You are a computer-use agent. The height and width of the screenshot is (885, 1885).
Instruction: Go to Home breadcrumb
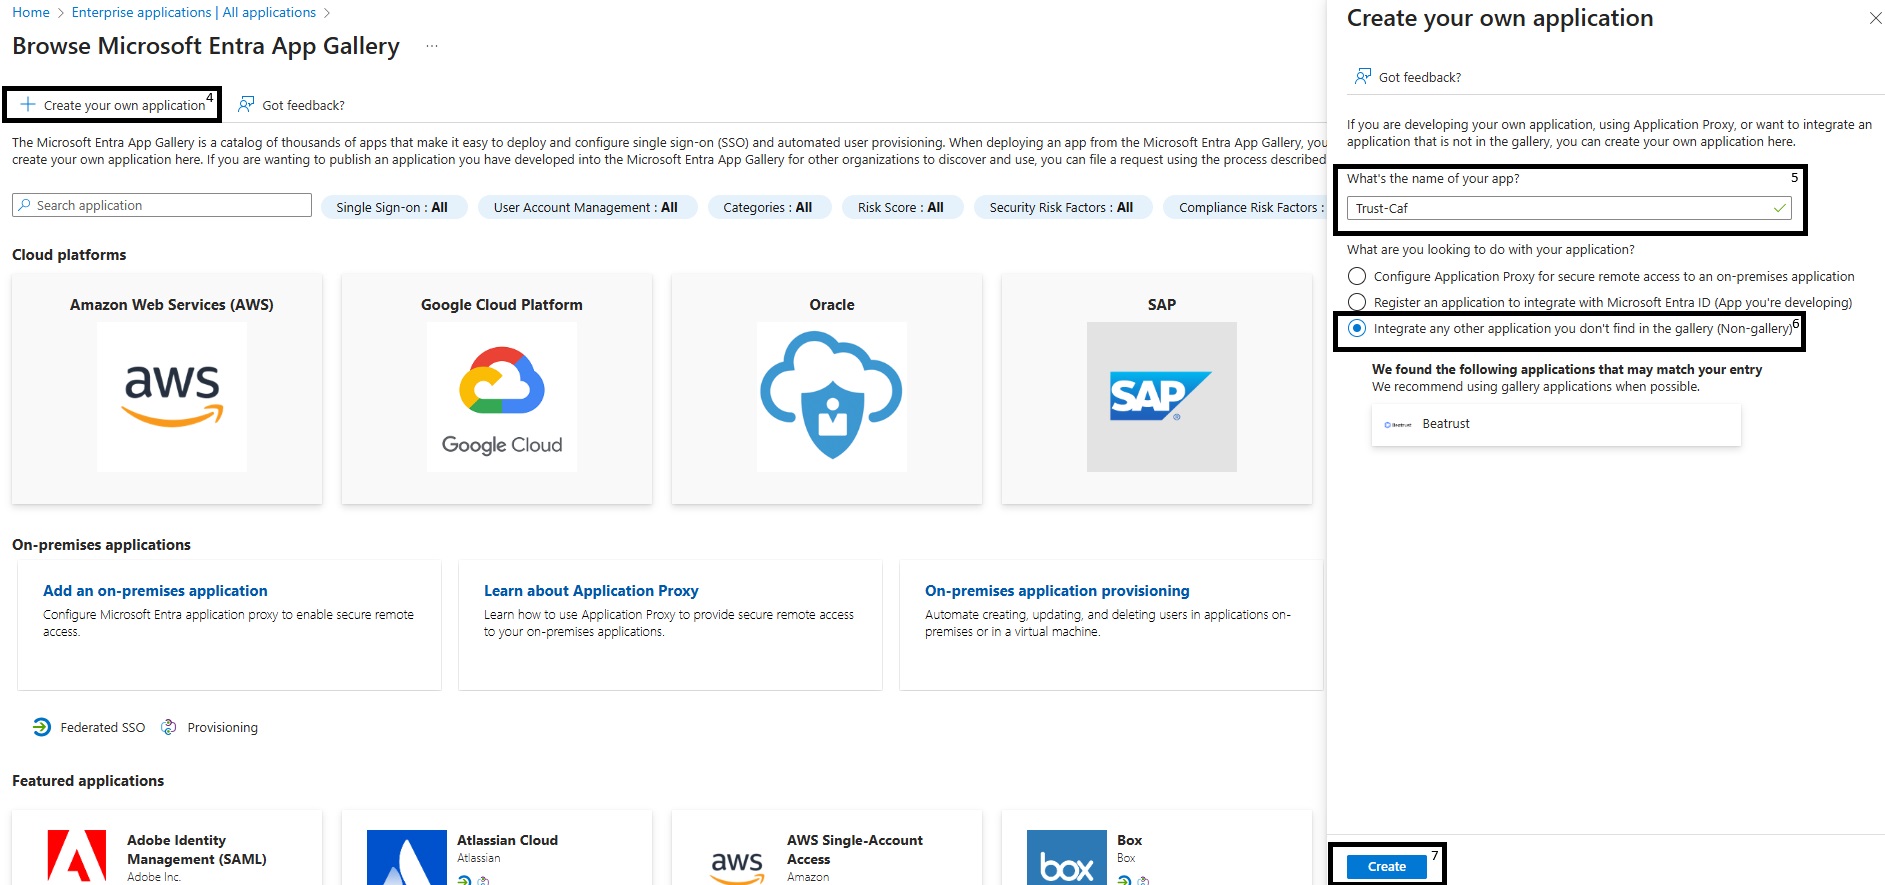31,12
